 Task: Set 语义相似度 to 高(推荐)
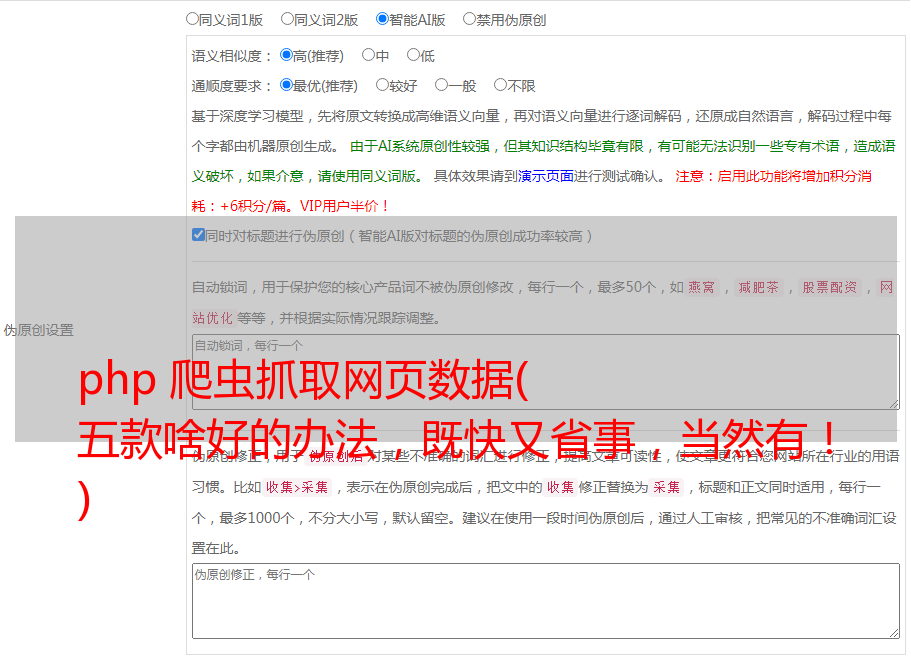tap(286, 55)
